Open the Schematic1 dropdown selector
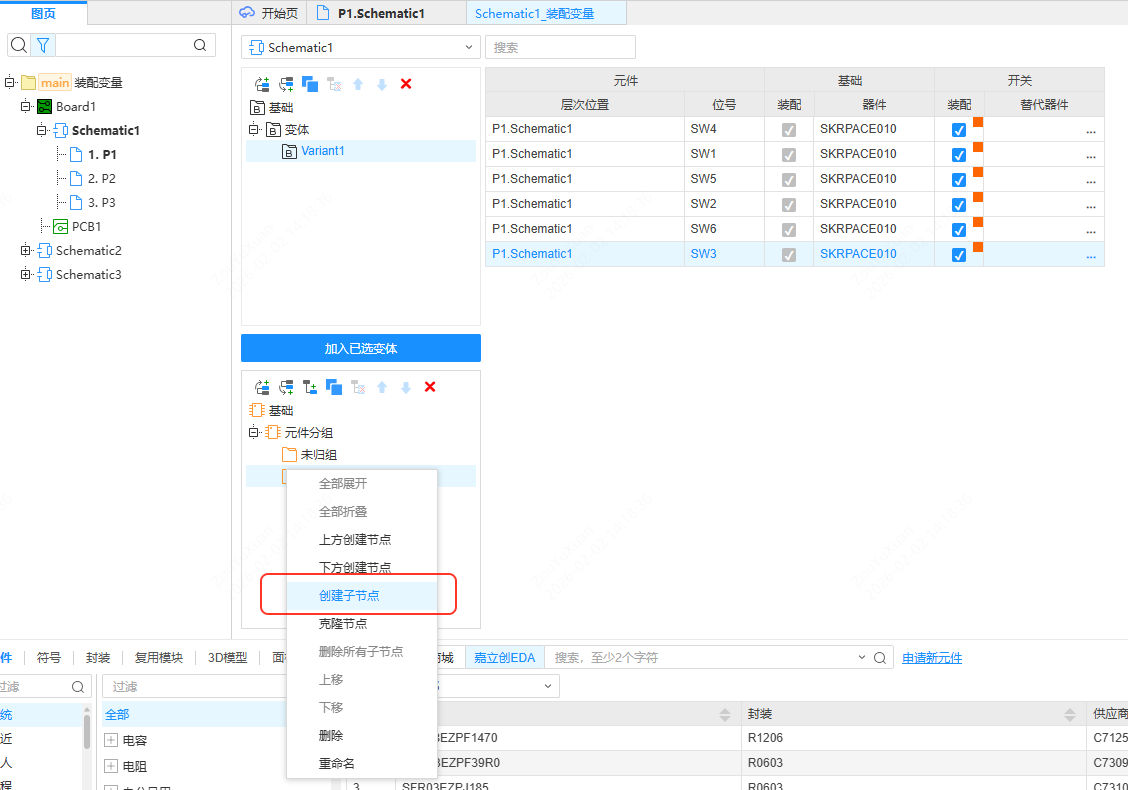The width and height of the screenshot is (1128, 790). (x=360, y=47)
